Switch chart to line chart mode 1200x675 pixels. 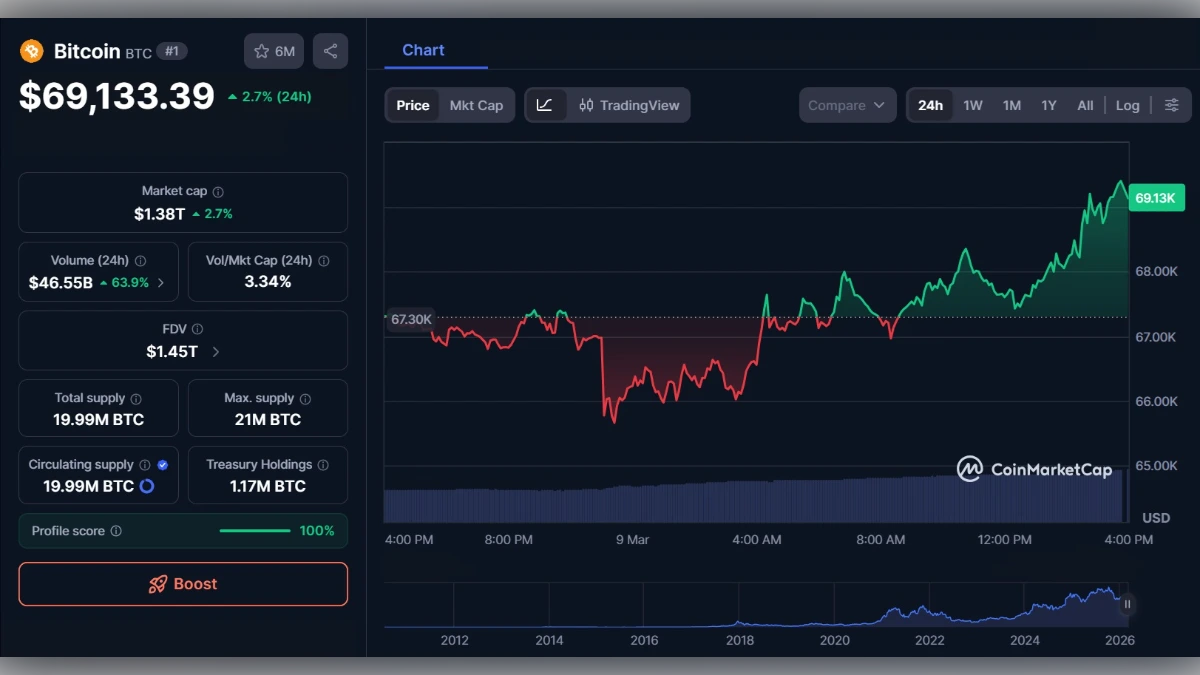pos(546,104)
